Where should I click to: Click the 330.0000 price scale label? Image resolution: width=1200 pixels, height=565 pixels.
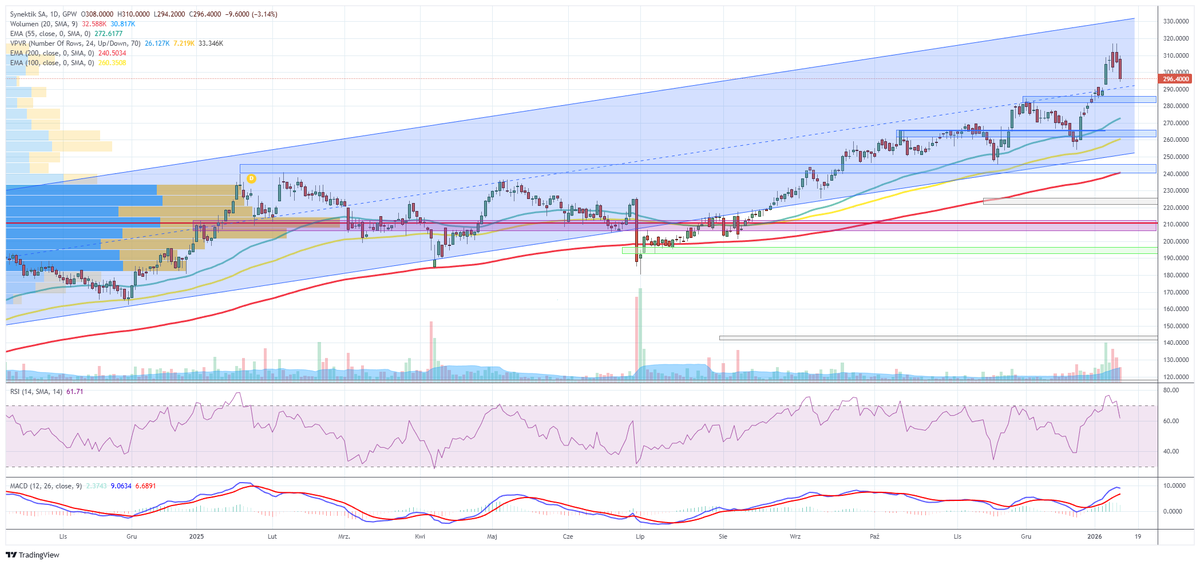pos(1176,21)
